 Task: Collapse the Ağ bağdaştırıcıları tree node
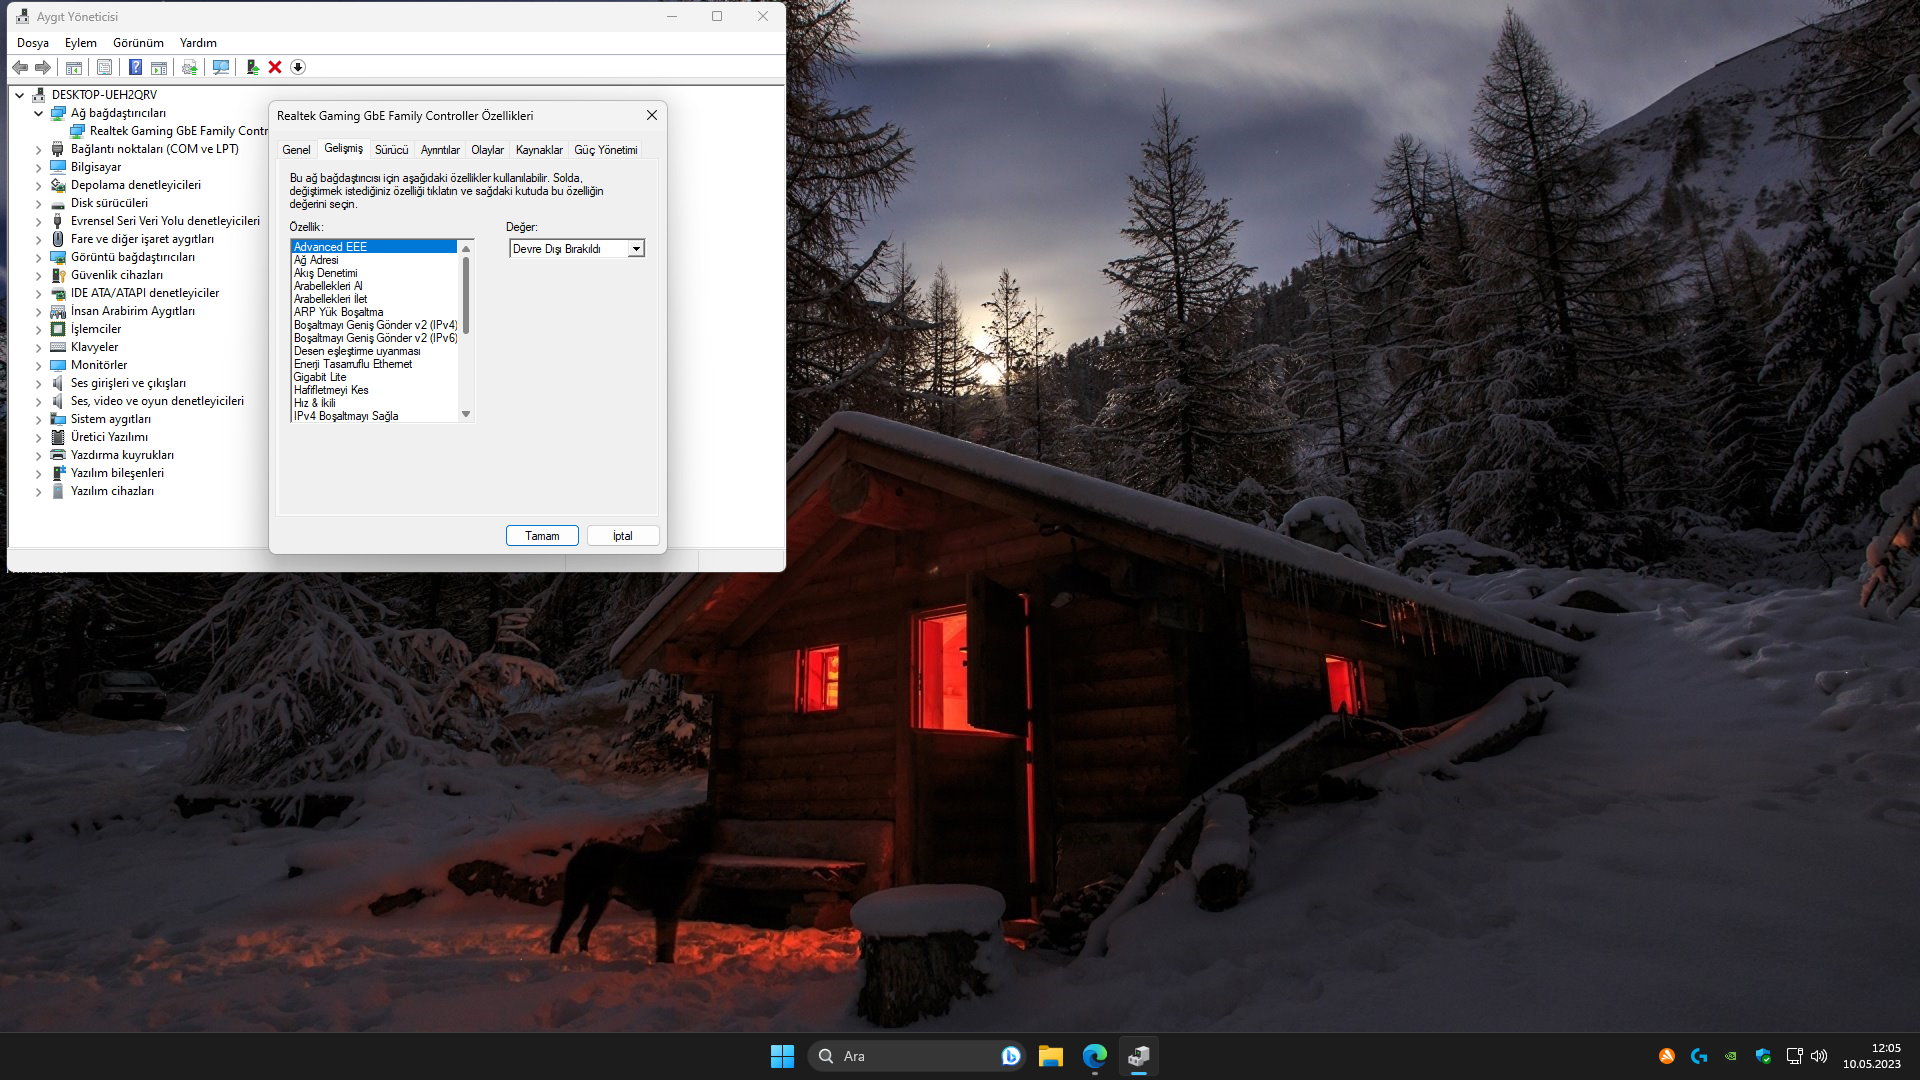[39, 113]
